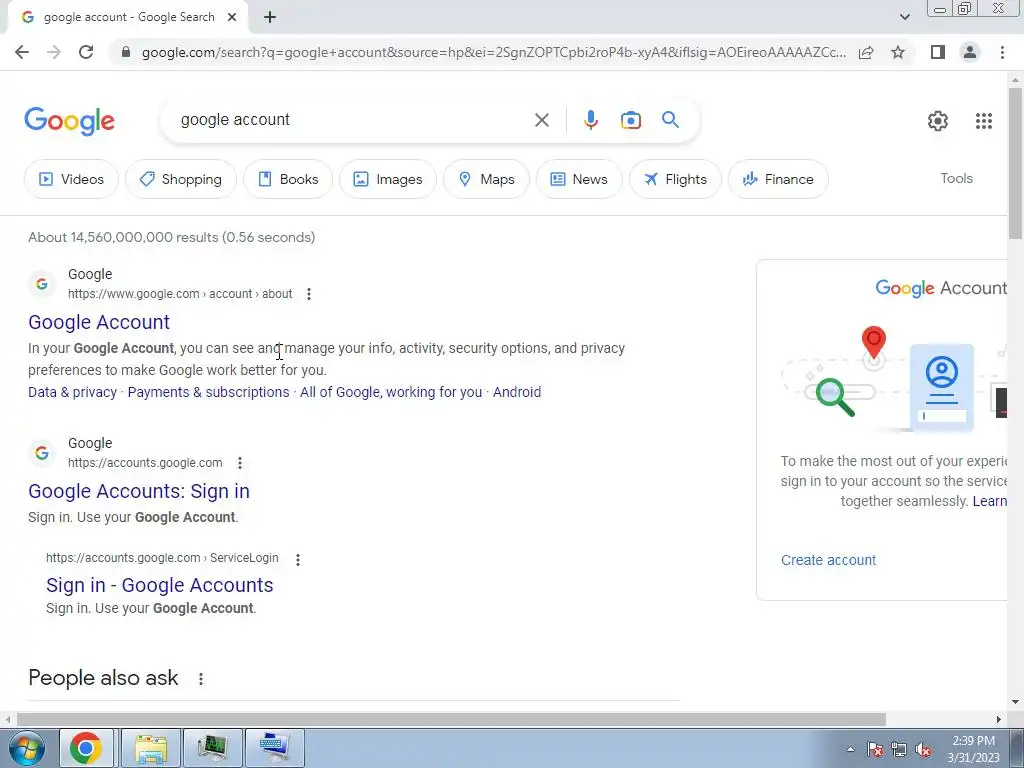Click Create account in side panel
This screenshot has width=1024, height=768.
[x=828, y=560]
